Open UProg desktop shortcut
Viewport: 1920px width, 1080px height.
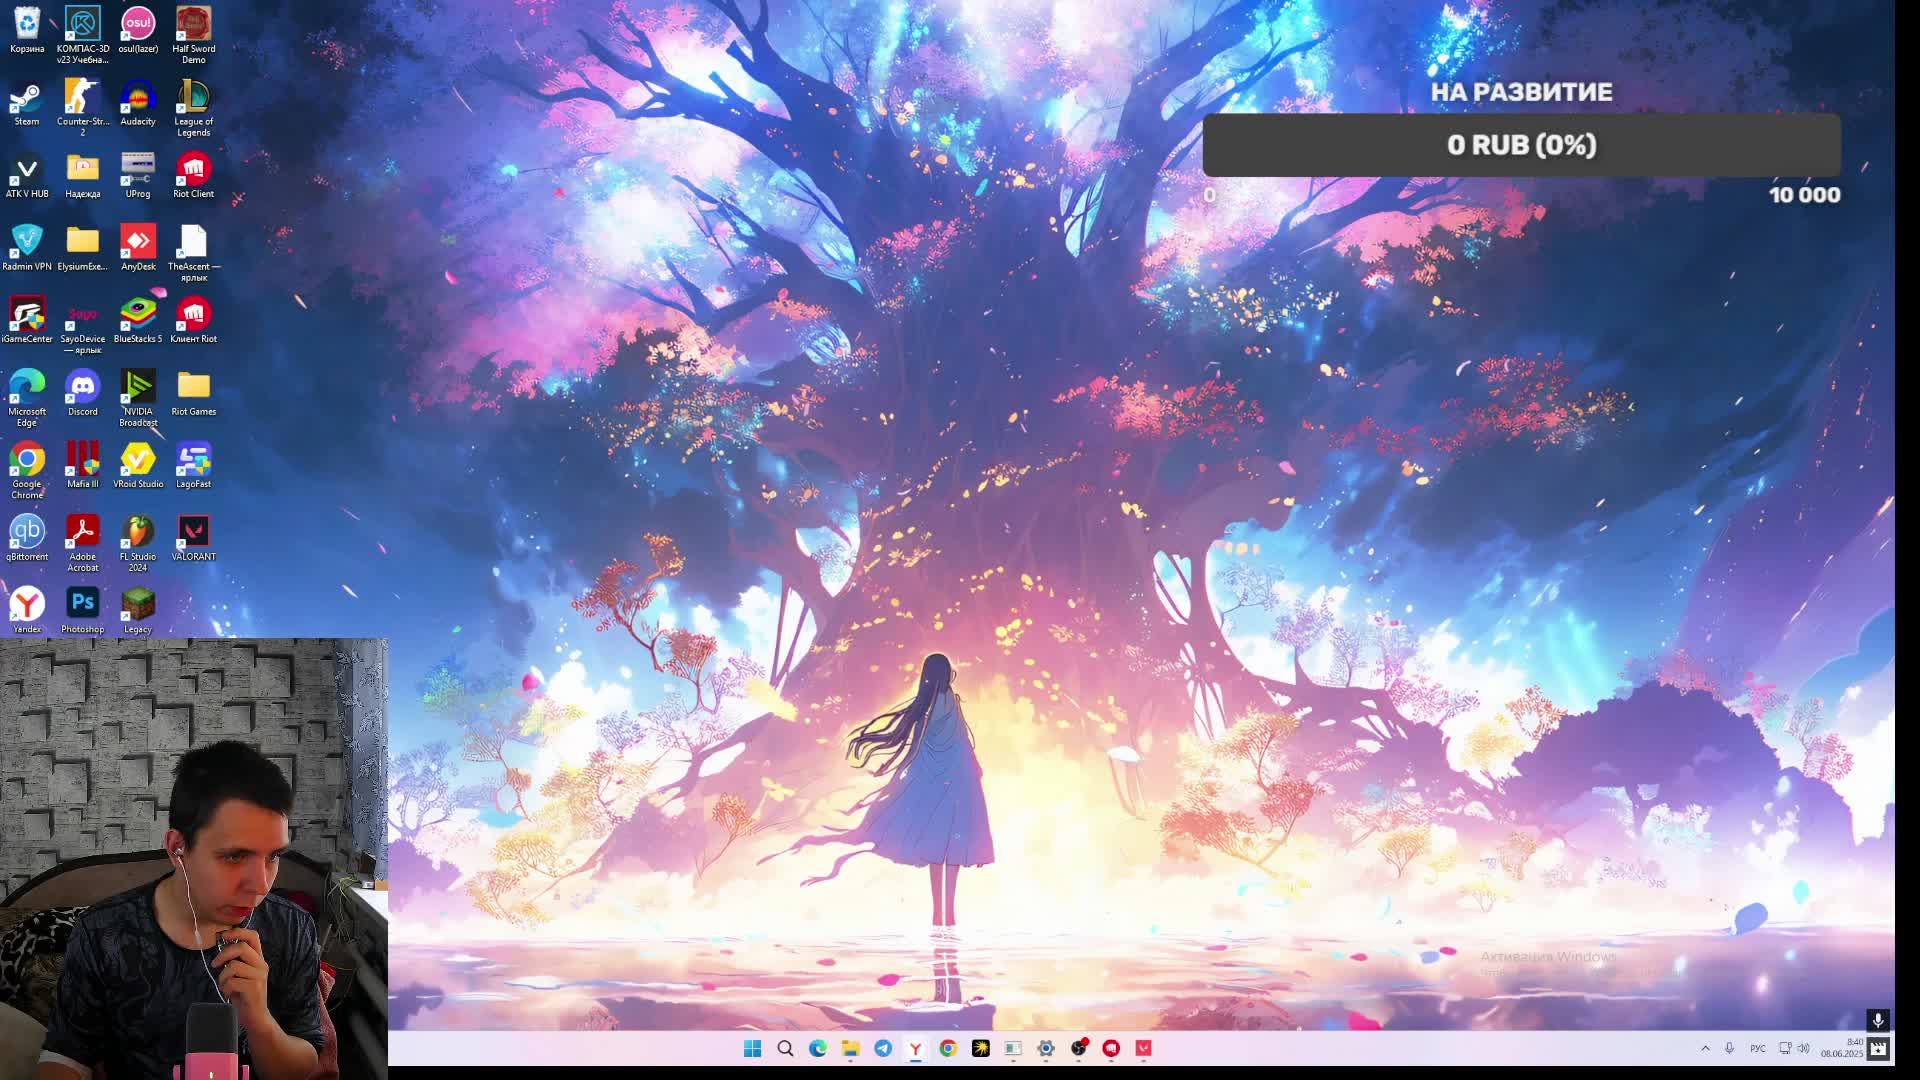point(138,176)
